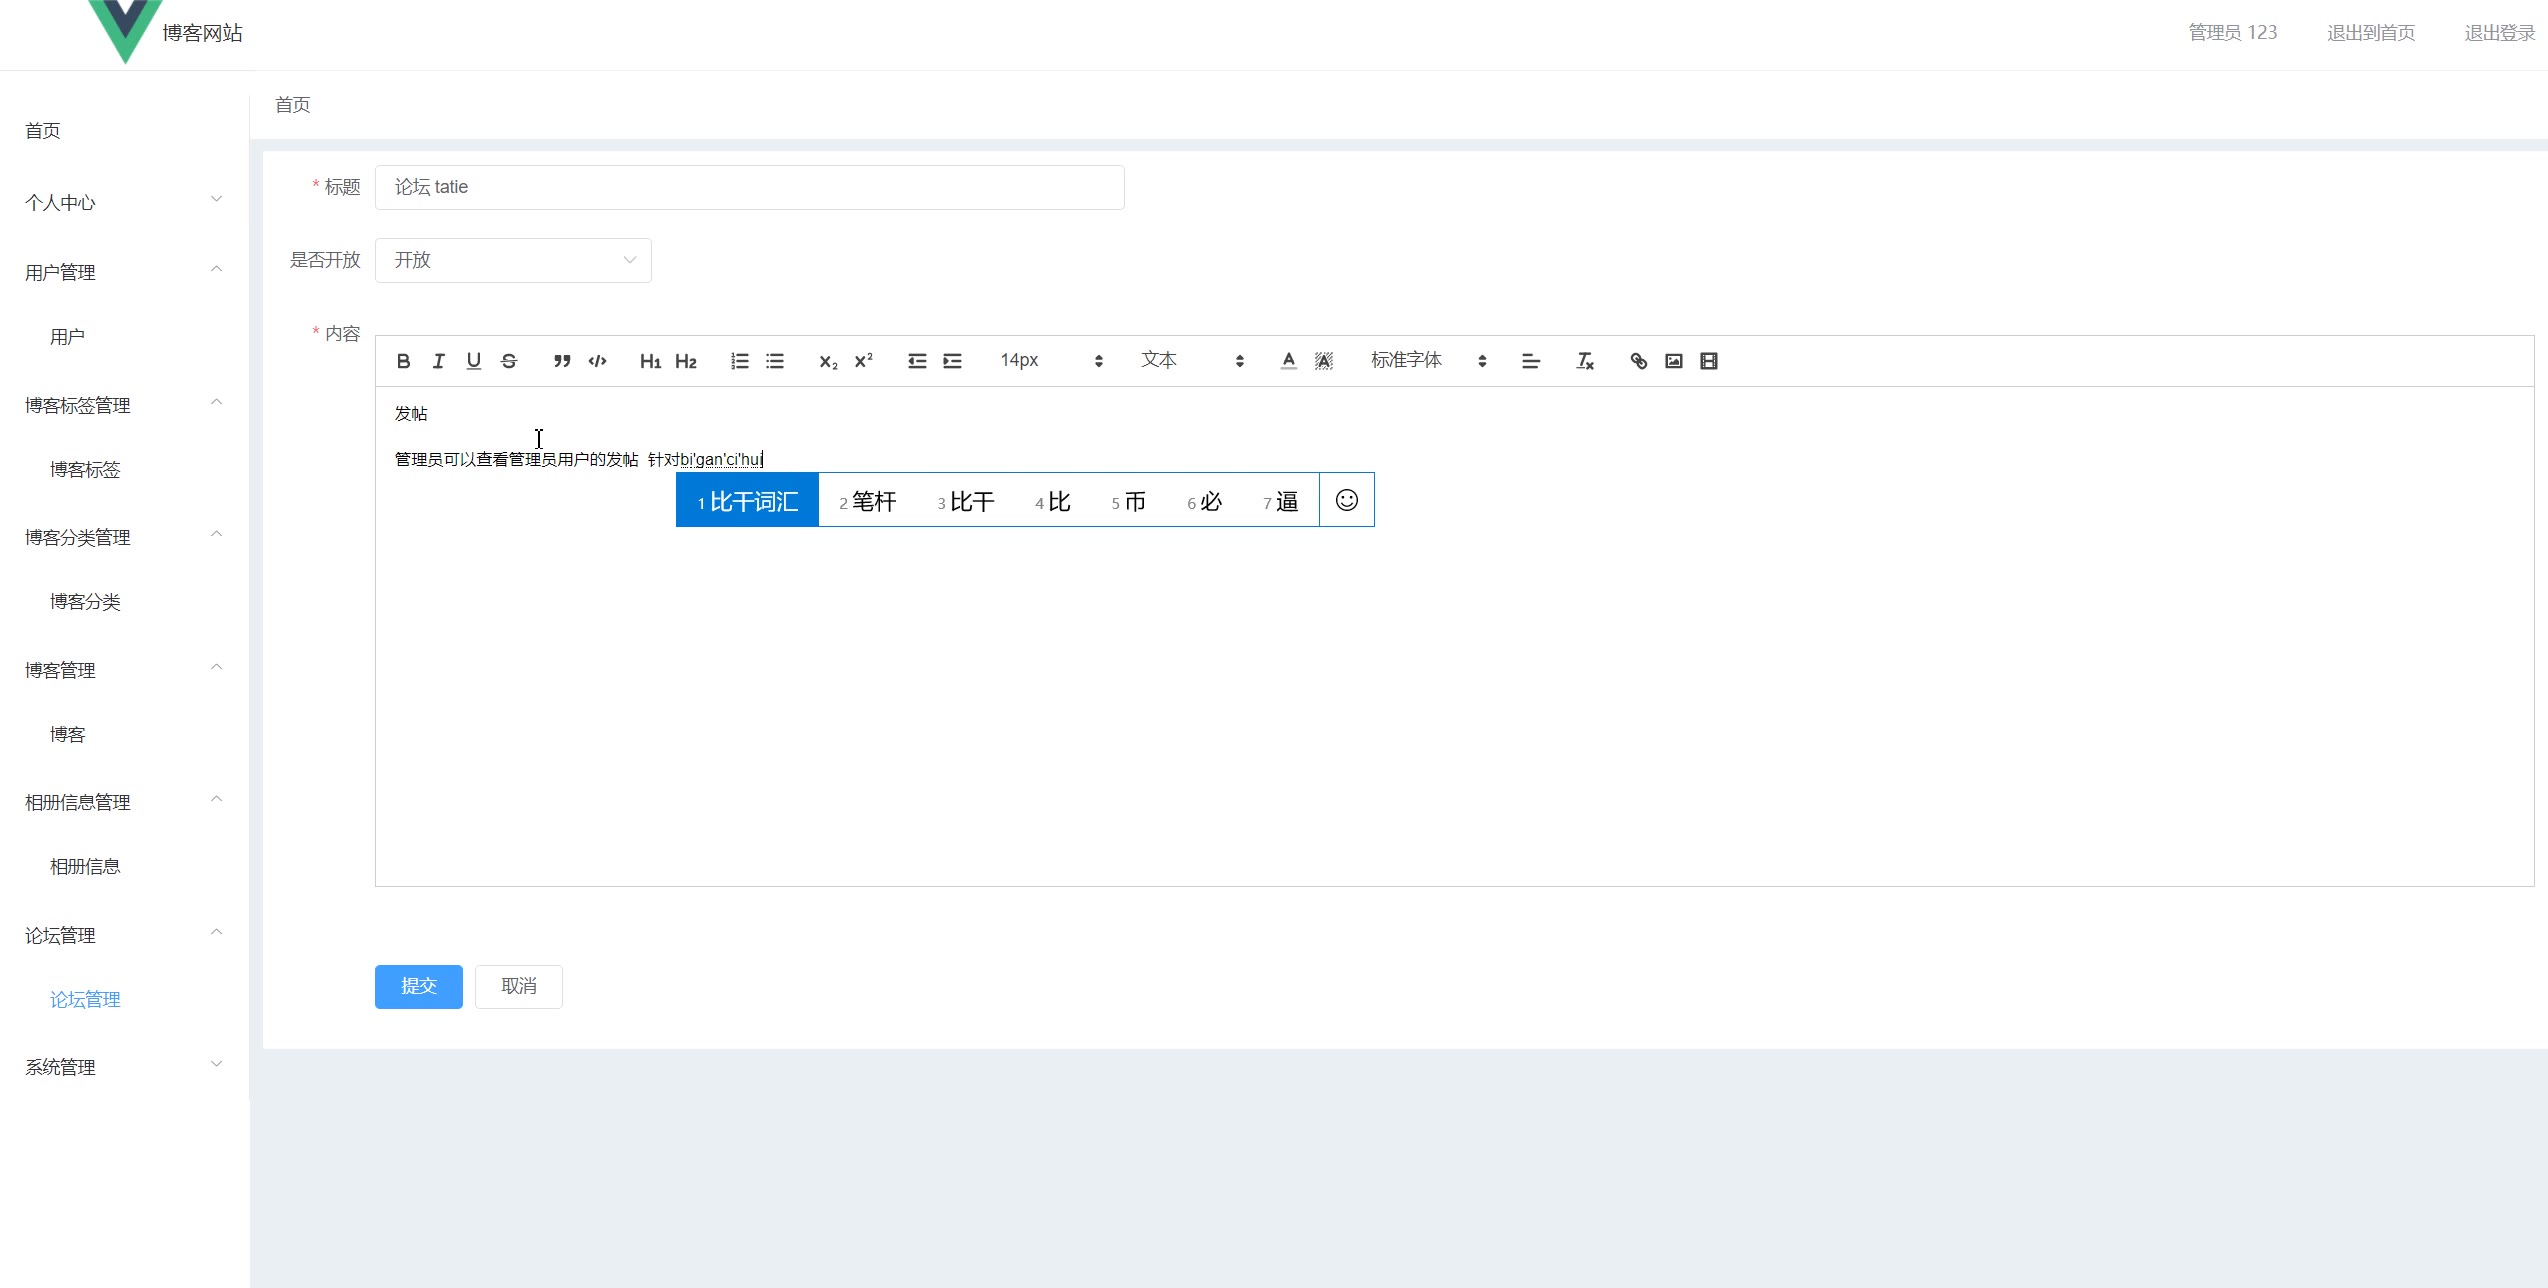The height and width of the screenshot is (1288, 2548).
Task: Open the 标准字体 font dropdown
Action: point(1428,361)
